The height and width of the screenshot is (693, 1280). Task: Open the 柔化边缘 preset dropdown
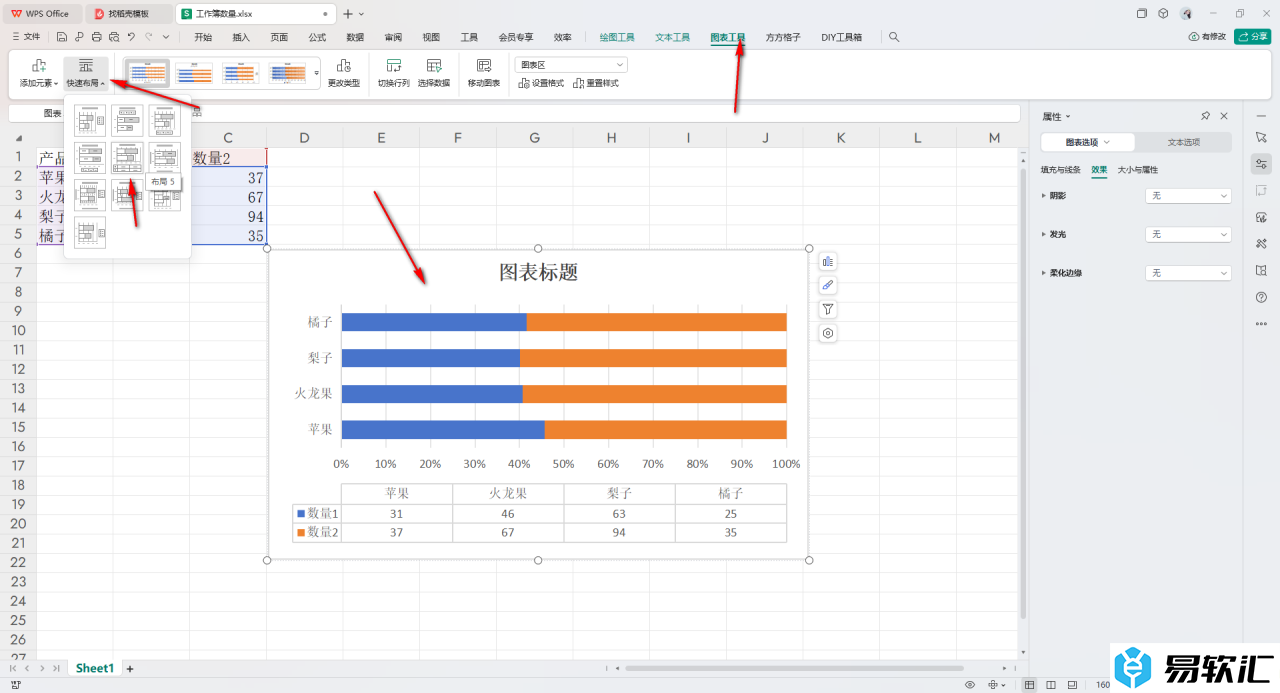click(x=1188, y=273)
